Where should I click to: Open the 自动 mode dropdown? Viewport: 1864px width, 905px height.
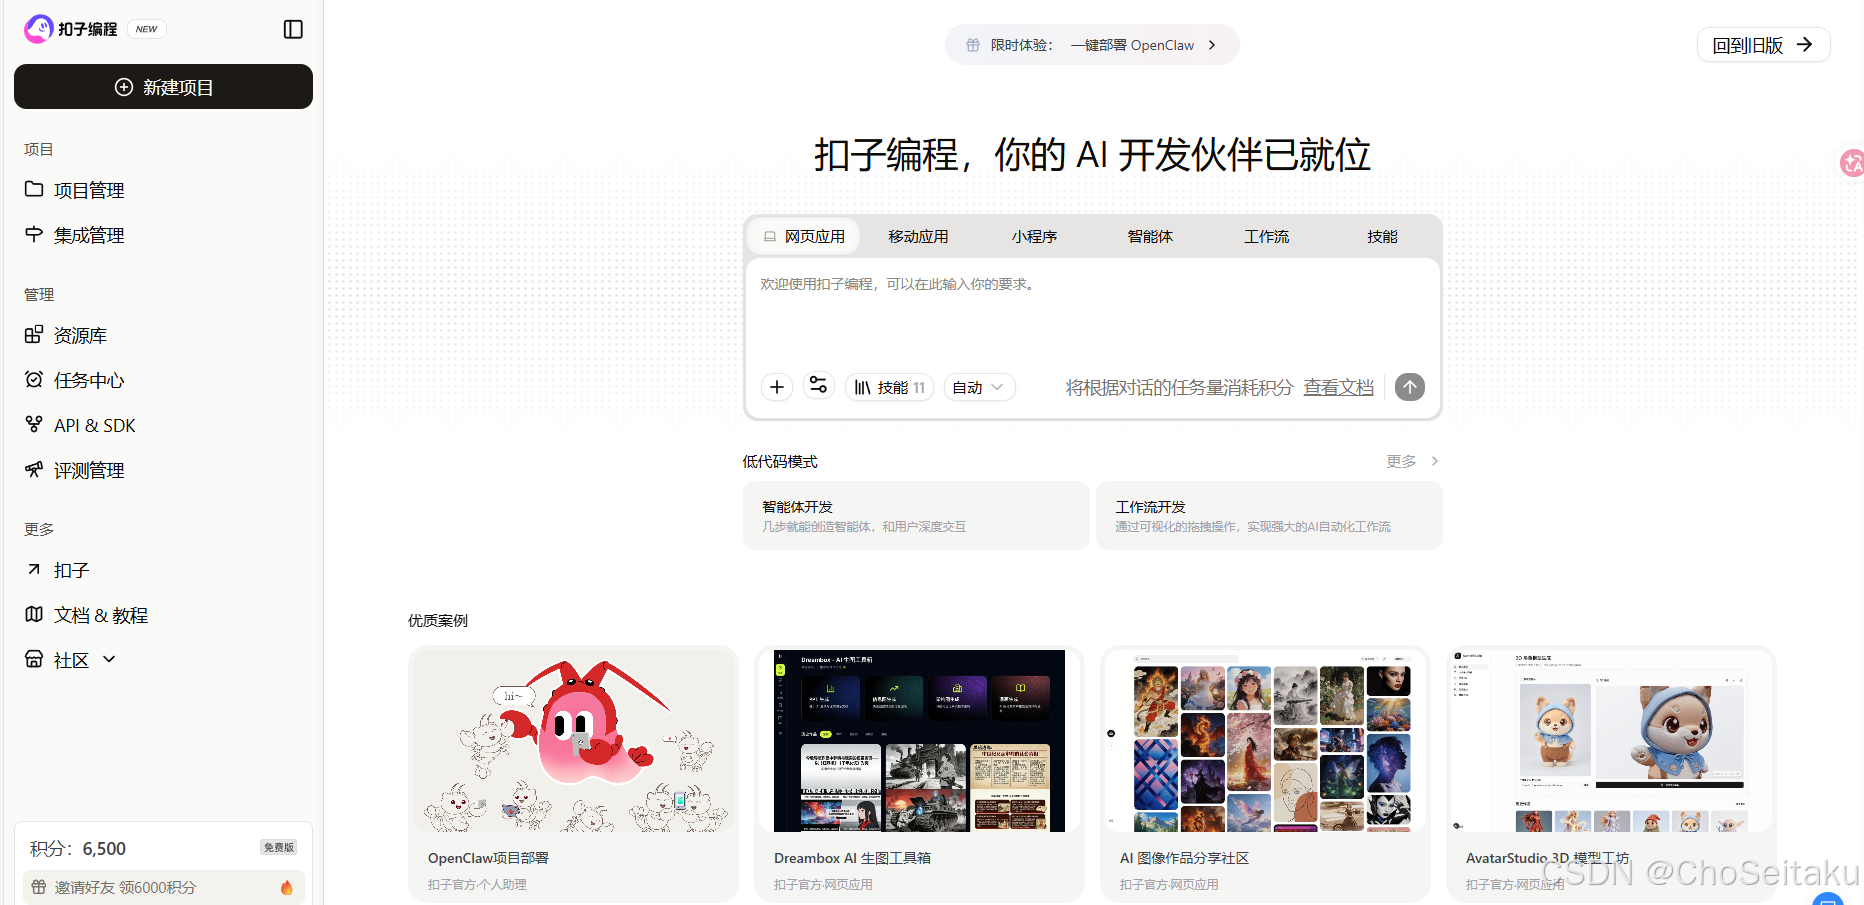[979, 387]
